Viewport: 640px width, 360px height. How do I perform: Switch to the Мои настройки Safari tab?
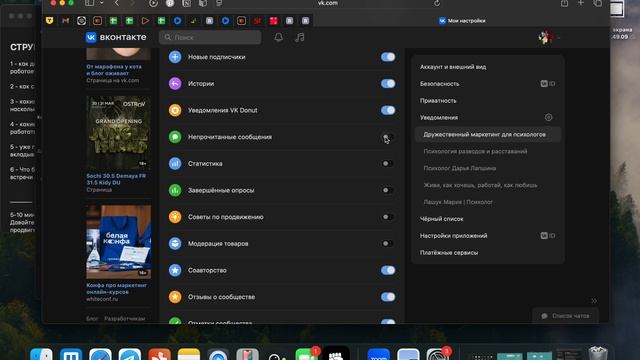462,20
